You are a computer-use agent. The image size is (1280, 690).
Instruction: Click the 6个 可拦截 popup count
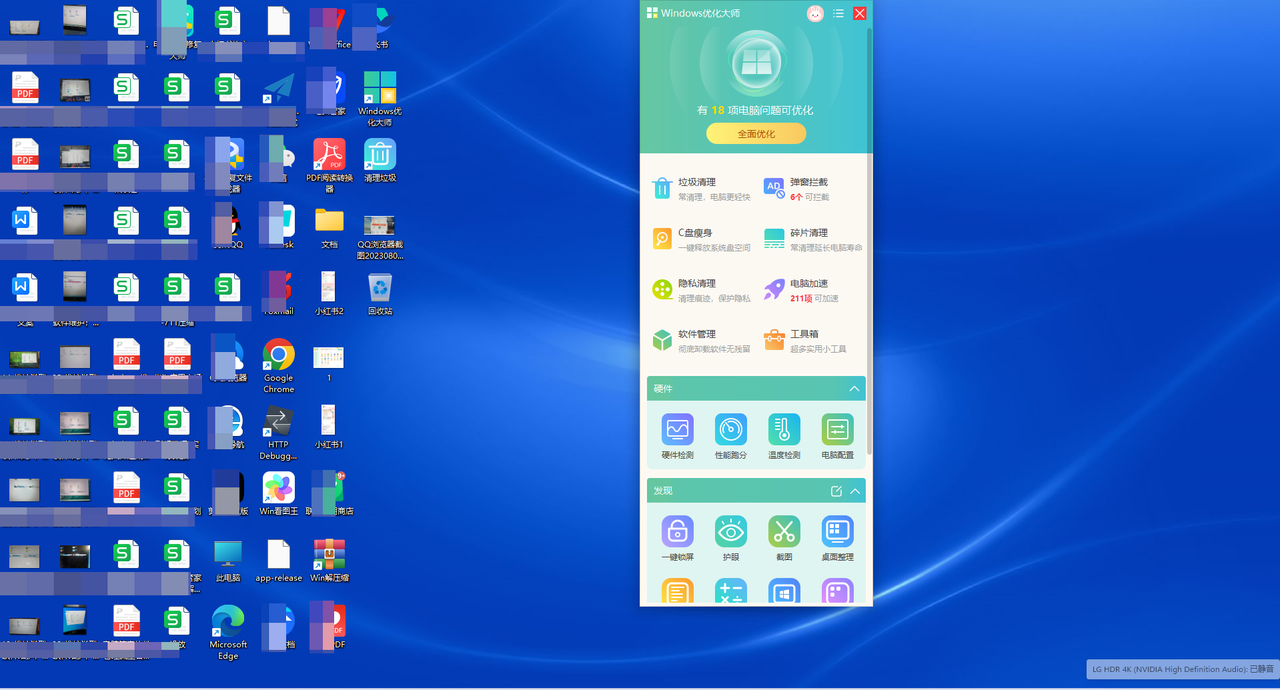coord(809,197)
